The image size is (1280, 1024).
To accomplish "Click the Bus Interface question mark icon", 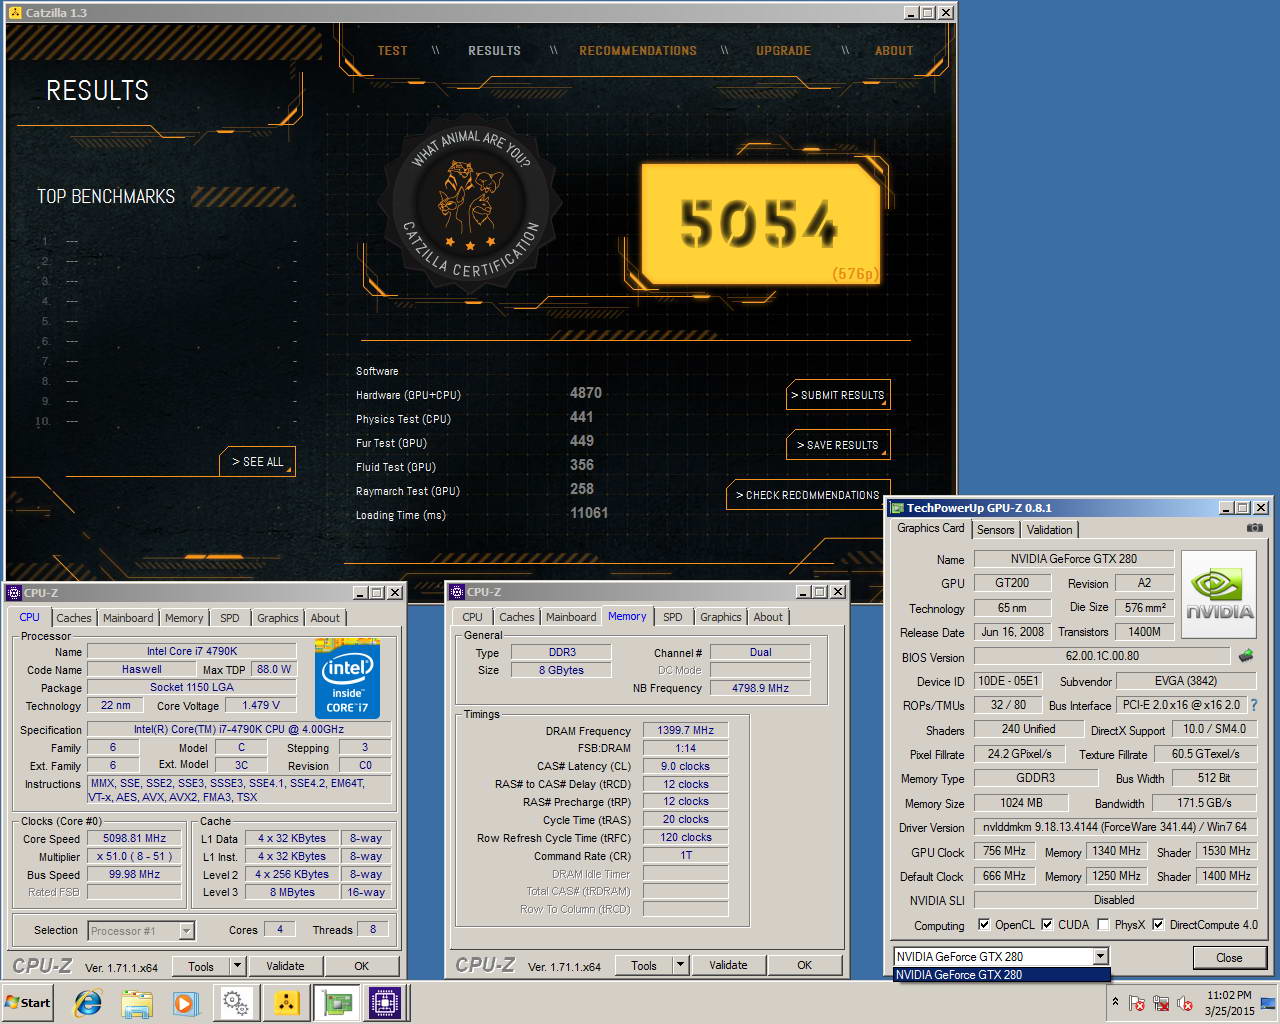I will tap(1253, 705).
